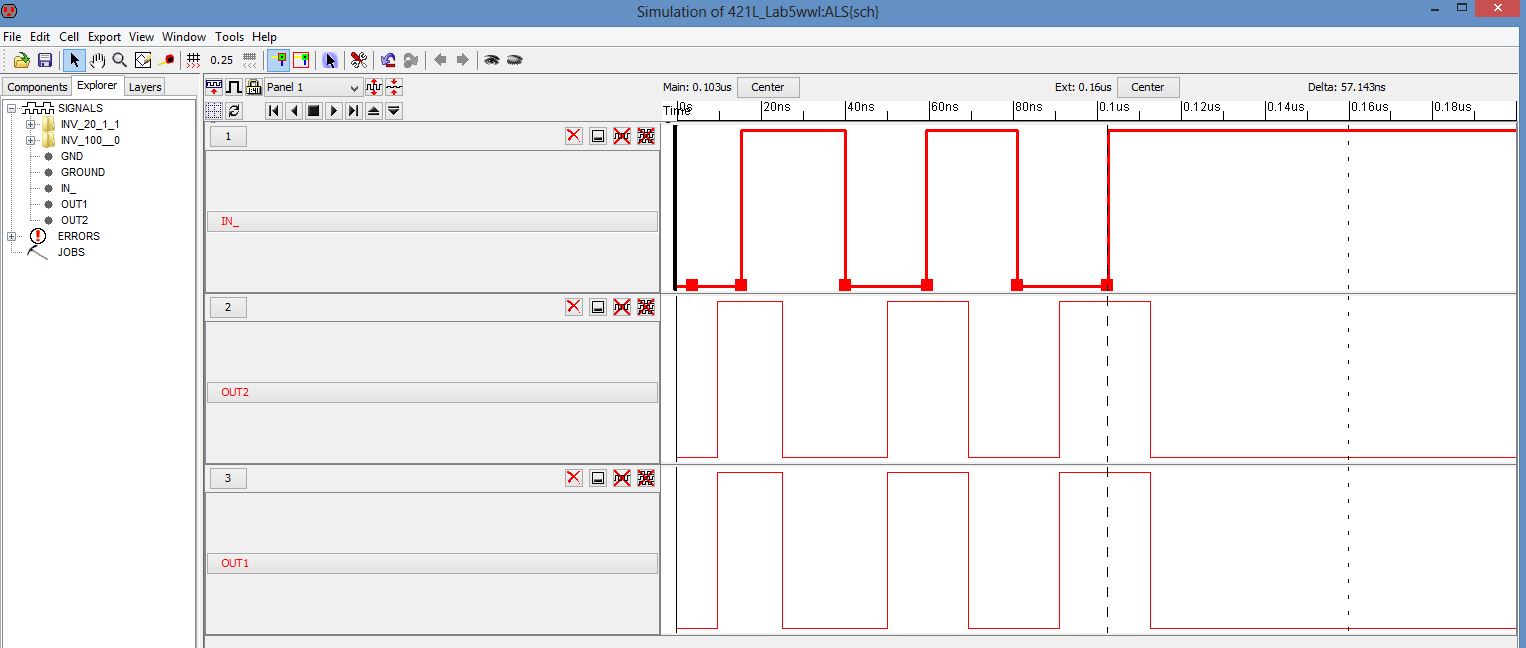Expand the ERRORS tree node
1526x648 pixels.
tap(12, 236)
